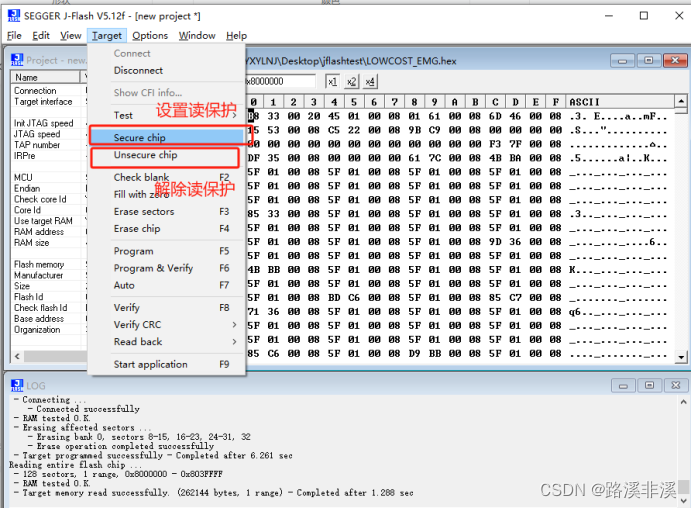Viewport: 692px width, 508px height.
Task: Minimize the hex data file window
Action: pos(623,60)
